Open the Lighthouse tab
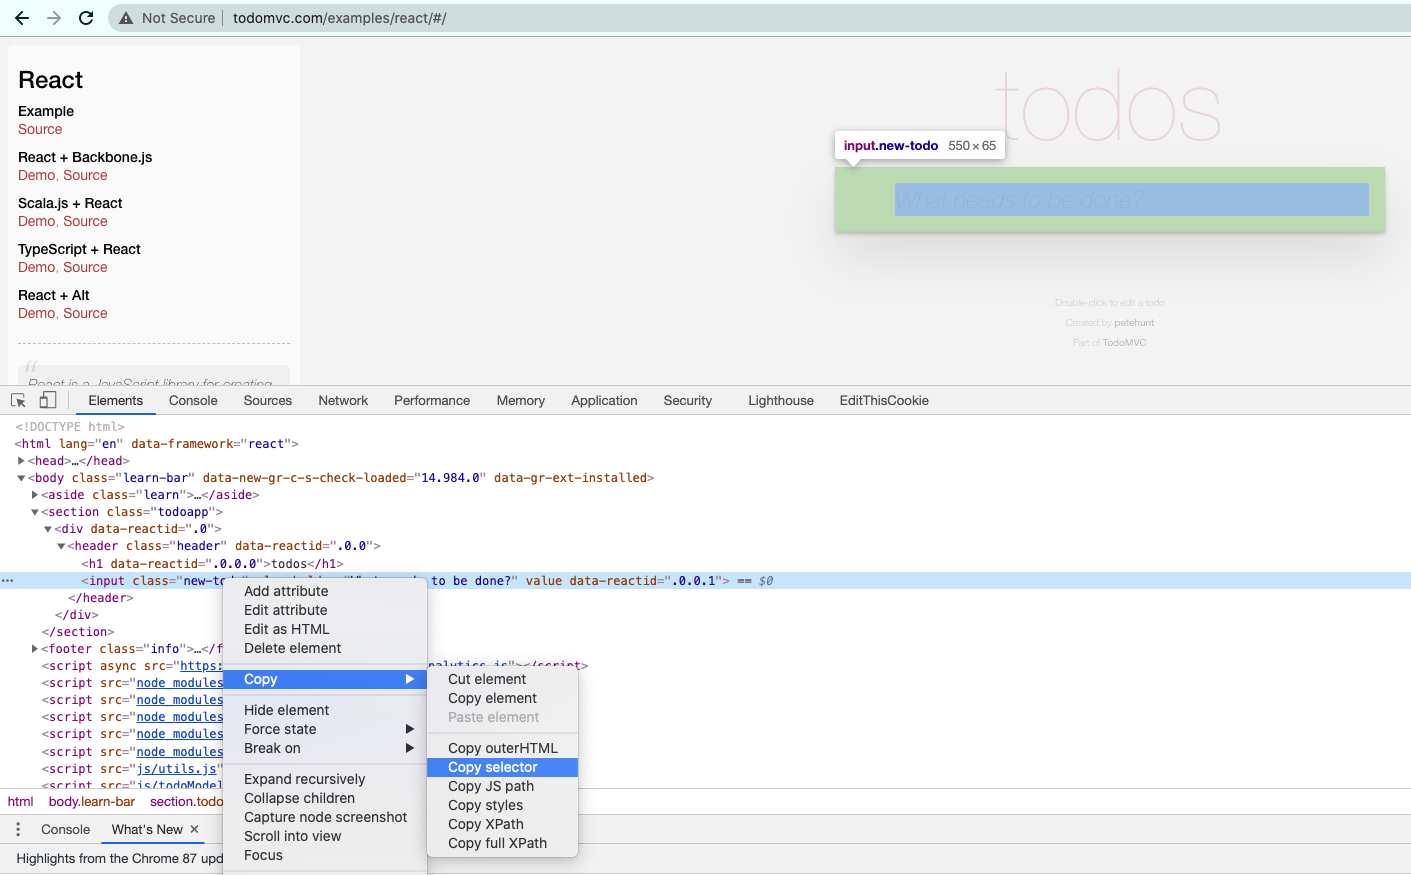The height and width of the screenshot is (875, 1411). (x=781, y=400)
